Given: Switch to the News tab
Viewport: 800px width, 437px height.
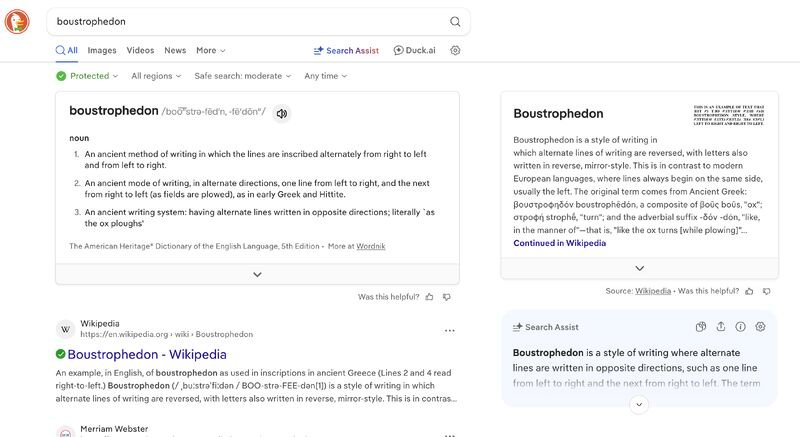Looking at the screenshot, I should (x=175, y=50).
